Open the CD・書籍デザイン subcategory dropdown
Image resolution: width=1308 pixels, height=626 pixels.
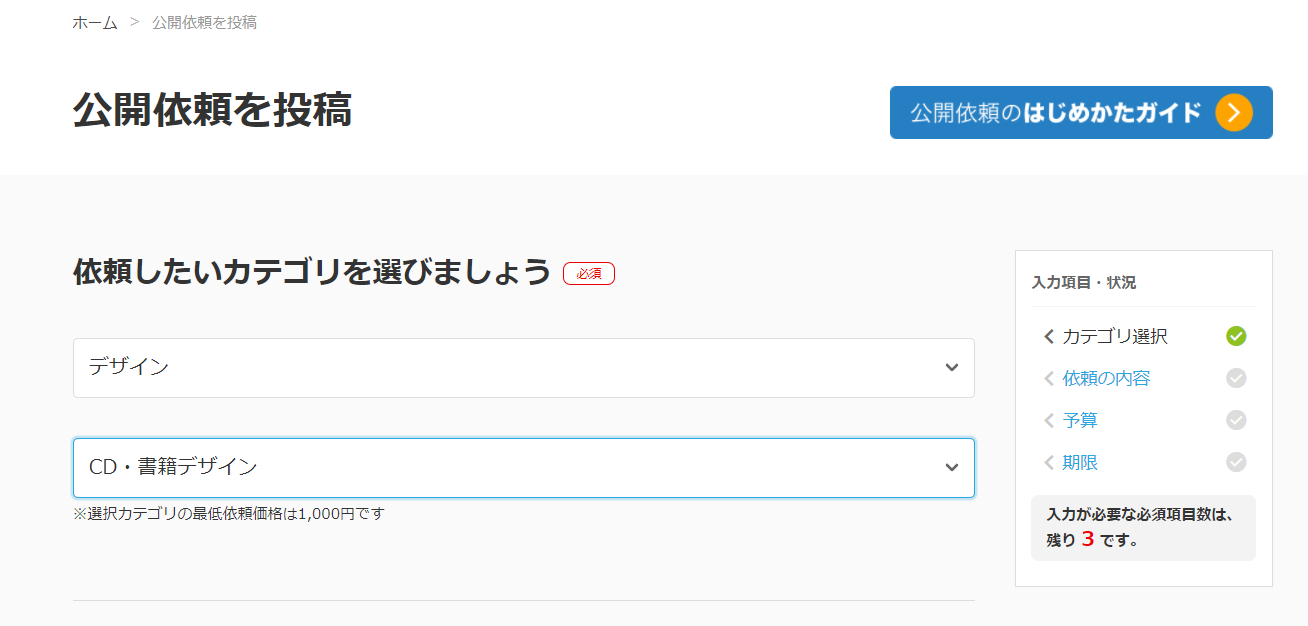(x=524, y=468)
